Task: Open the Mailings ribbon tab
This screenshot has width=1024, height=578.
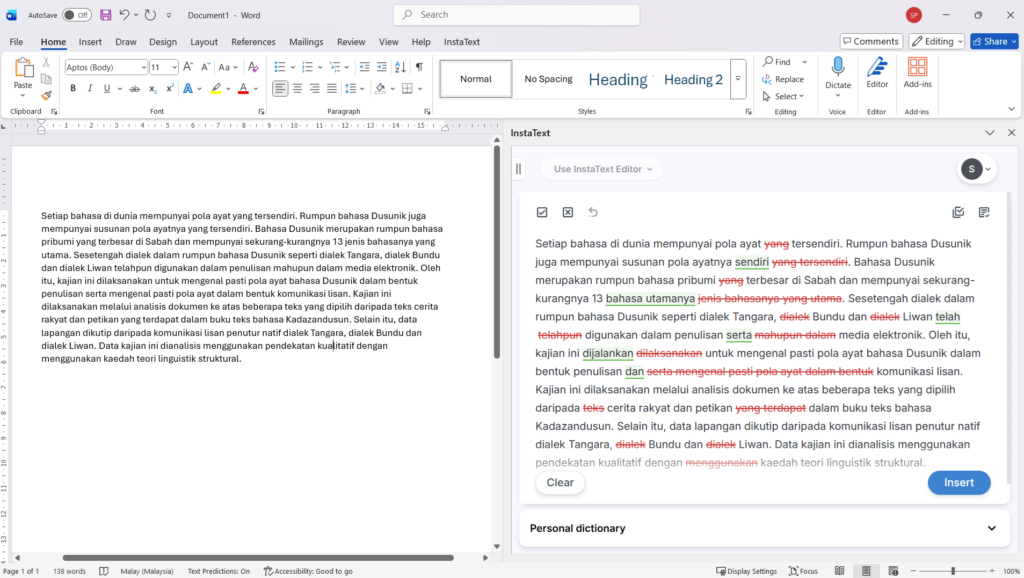Action: tap(306, 42)
